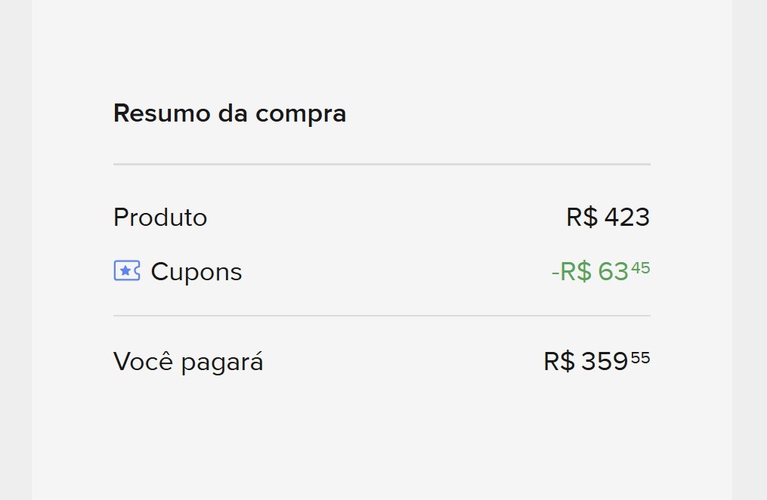The image size is (767, 500).
Task: Click the coupon ticket icon beside Cupons
Action: click(126, 271)
